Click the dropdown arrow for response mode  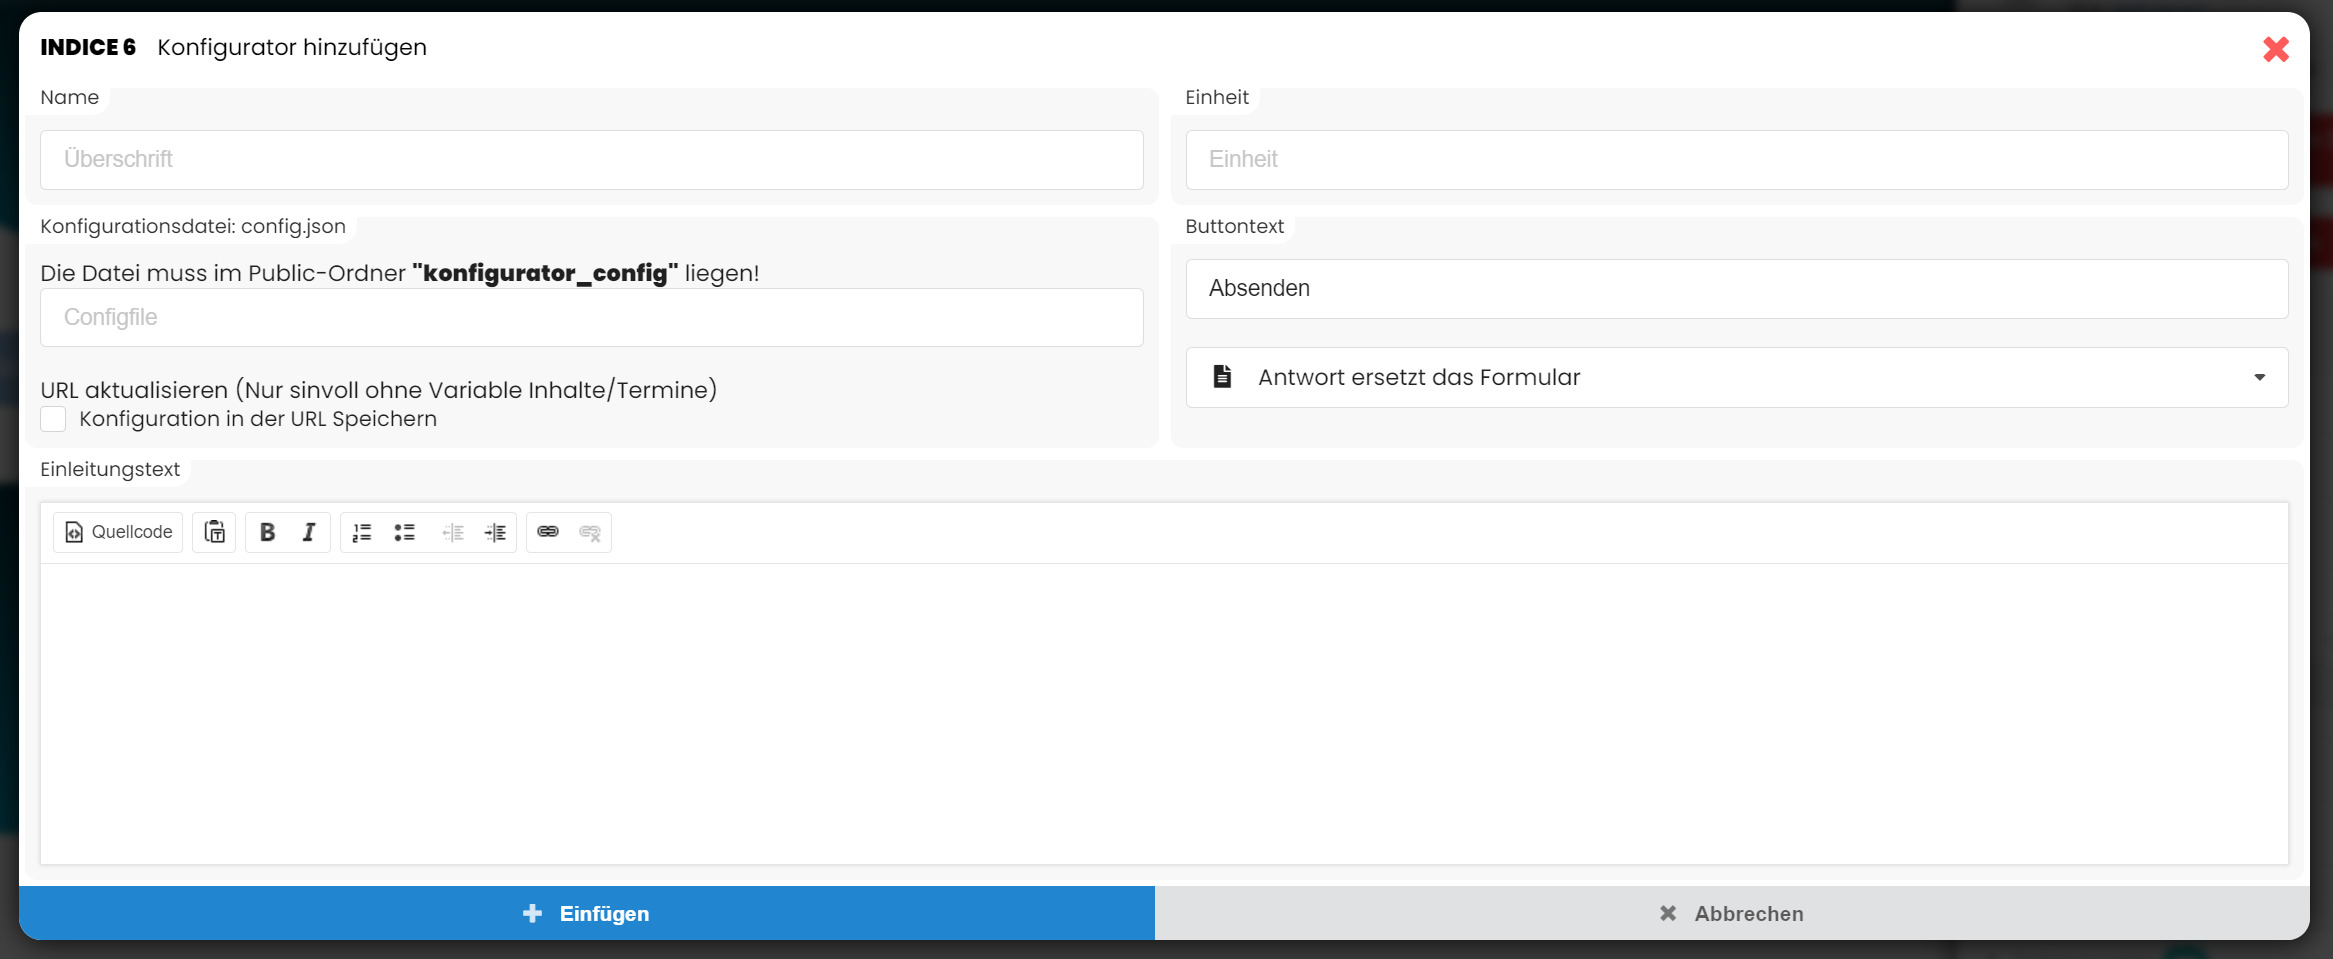2259,377
